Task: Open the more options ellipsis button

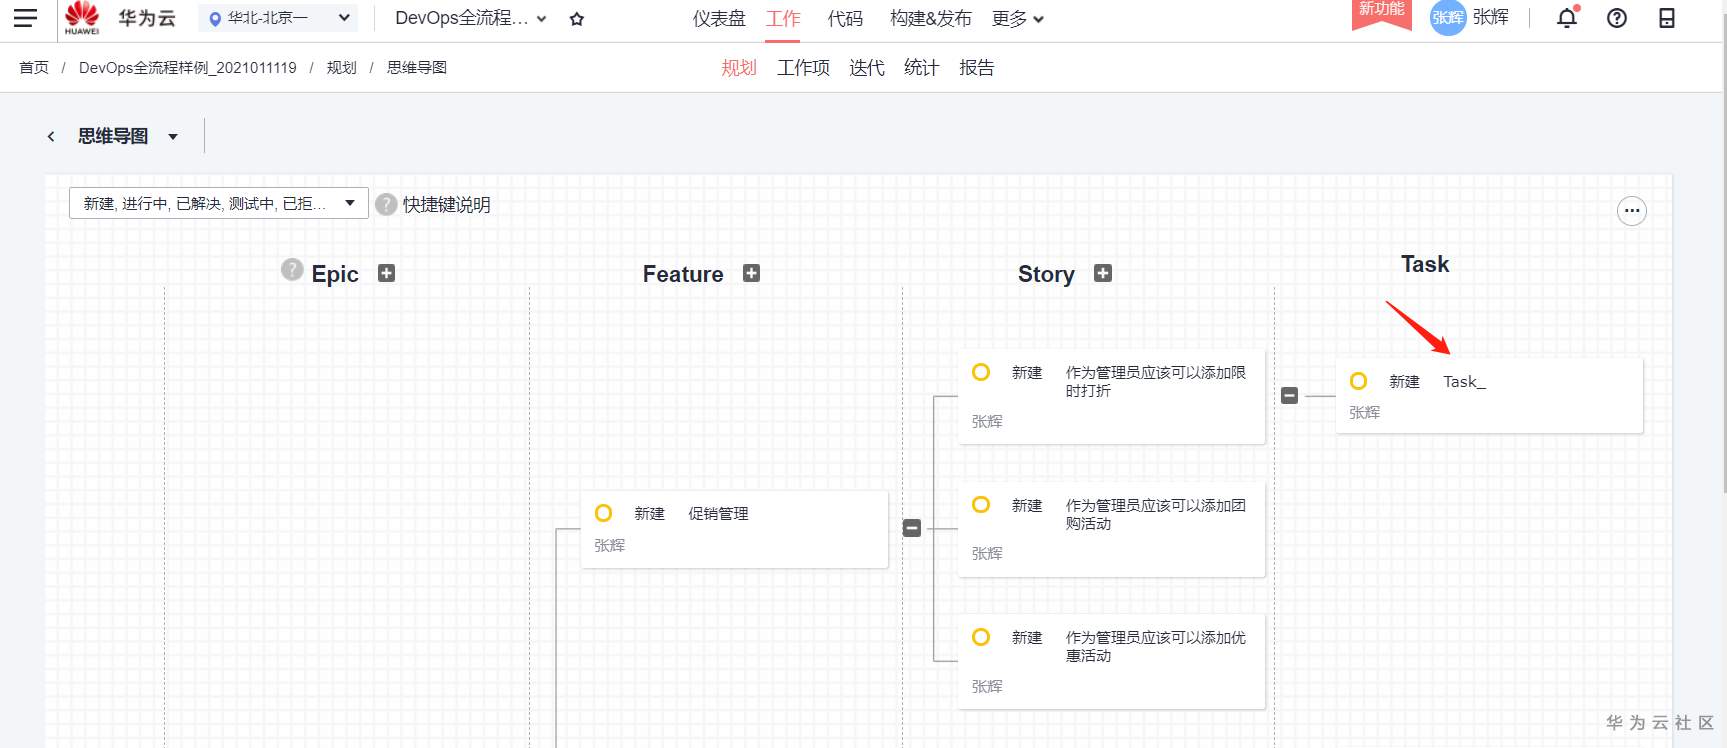Action: [1632, 211]
